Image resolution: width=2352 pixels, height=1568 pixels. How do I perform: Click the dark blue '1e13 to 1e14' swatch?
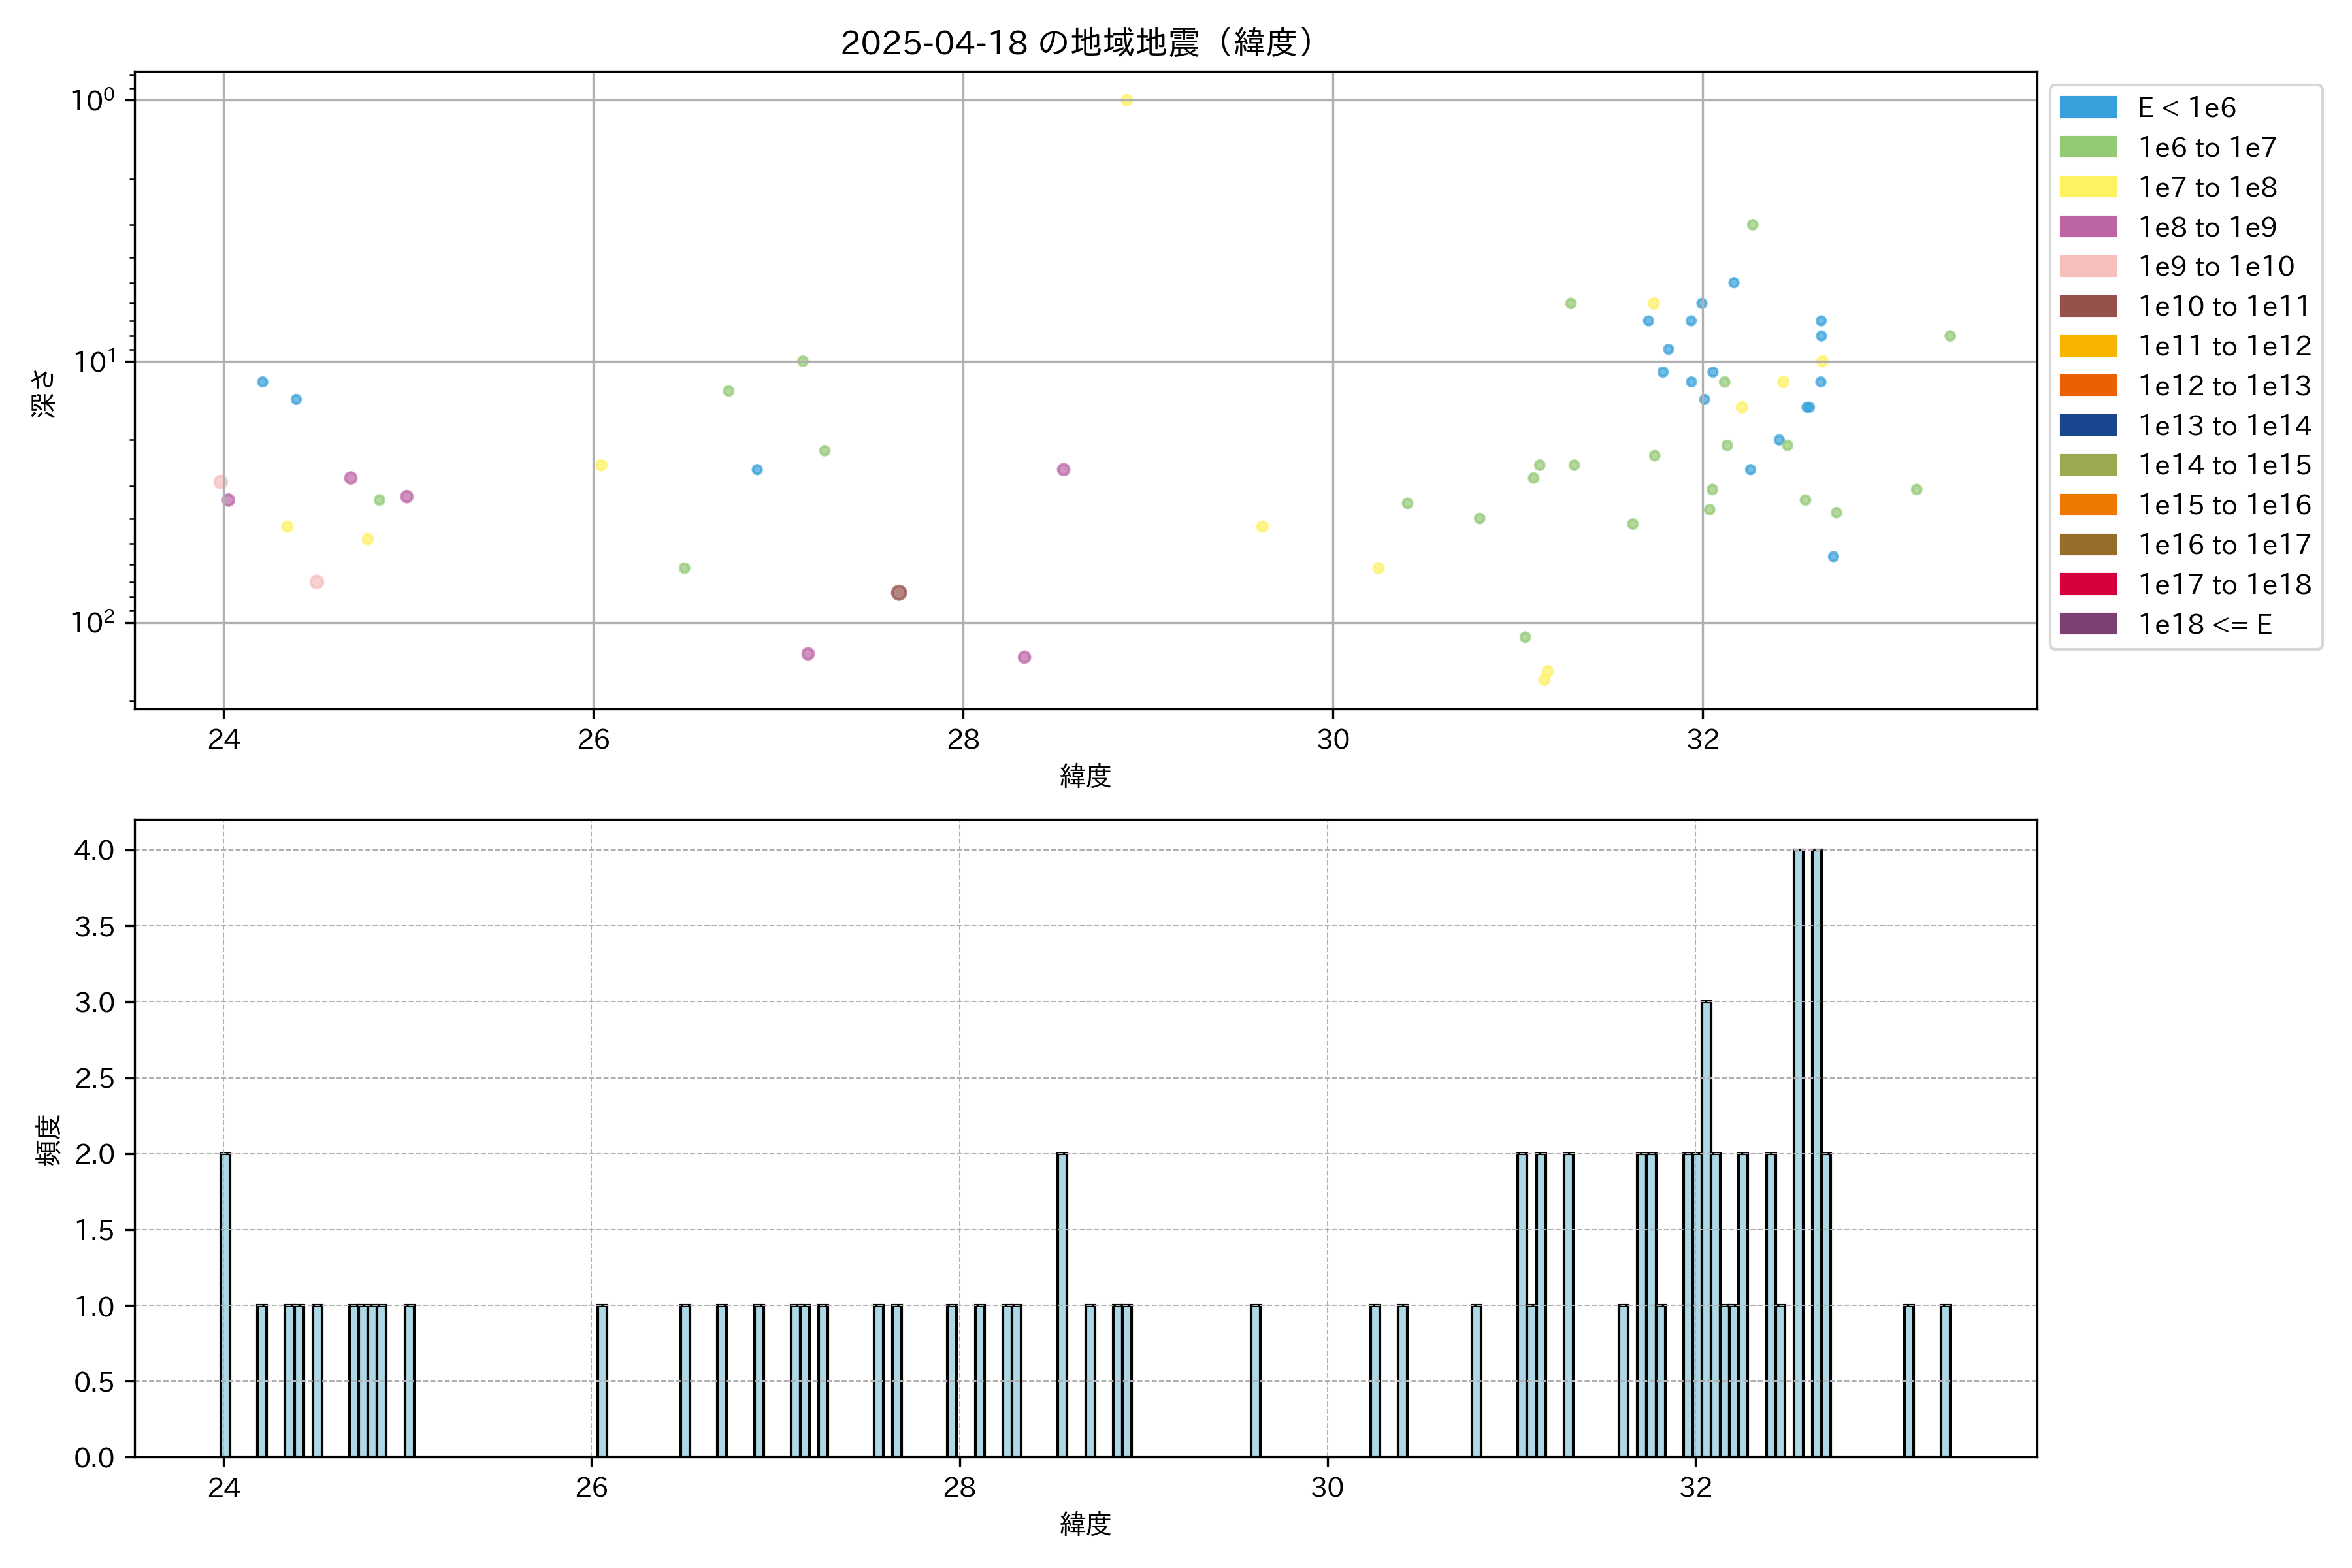click(x=2087, y=425)
